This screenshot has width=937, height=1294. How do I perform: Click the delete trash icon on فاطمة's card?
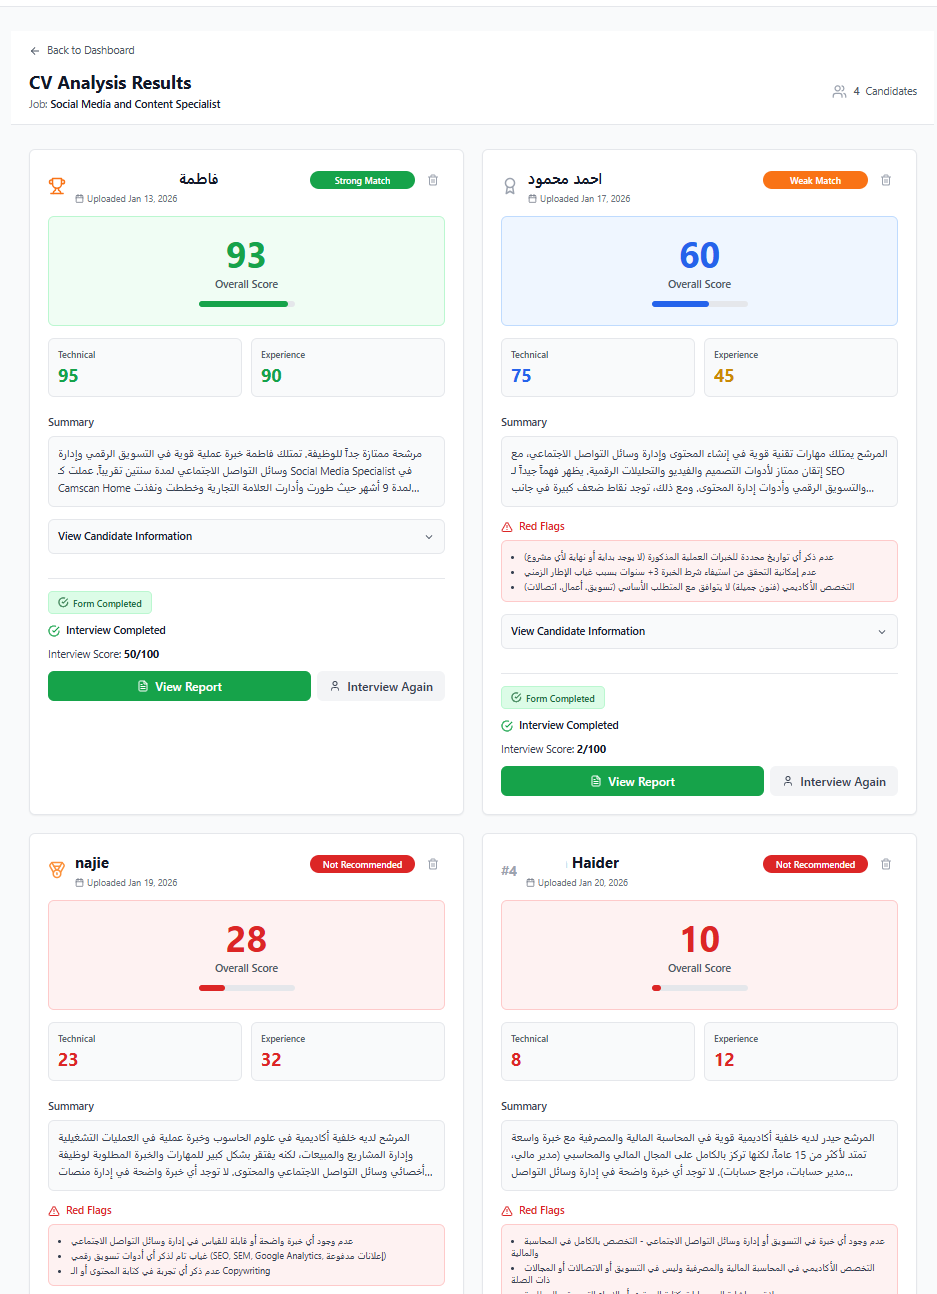[433, 180]
